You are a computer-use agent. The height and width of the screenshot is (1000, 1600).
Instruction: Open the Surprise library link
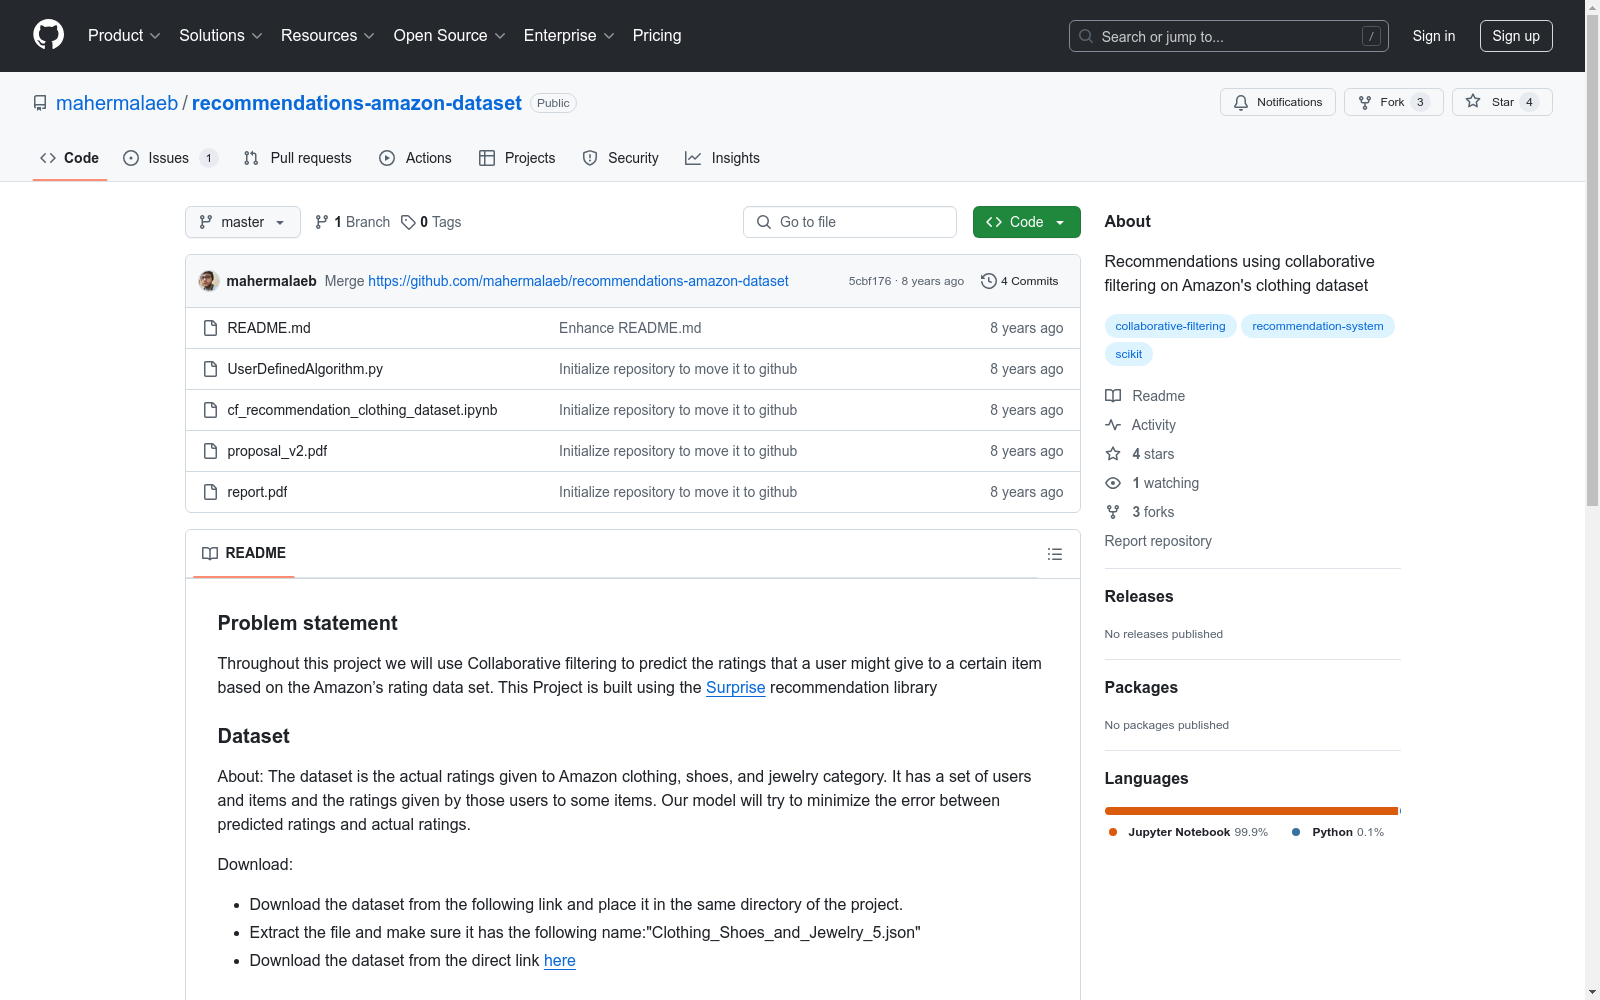[736, 688]
